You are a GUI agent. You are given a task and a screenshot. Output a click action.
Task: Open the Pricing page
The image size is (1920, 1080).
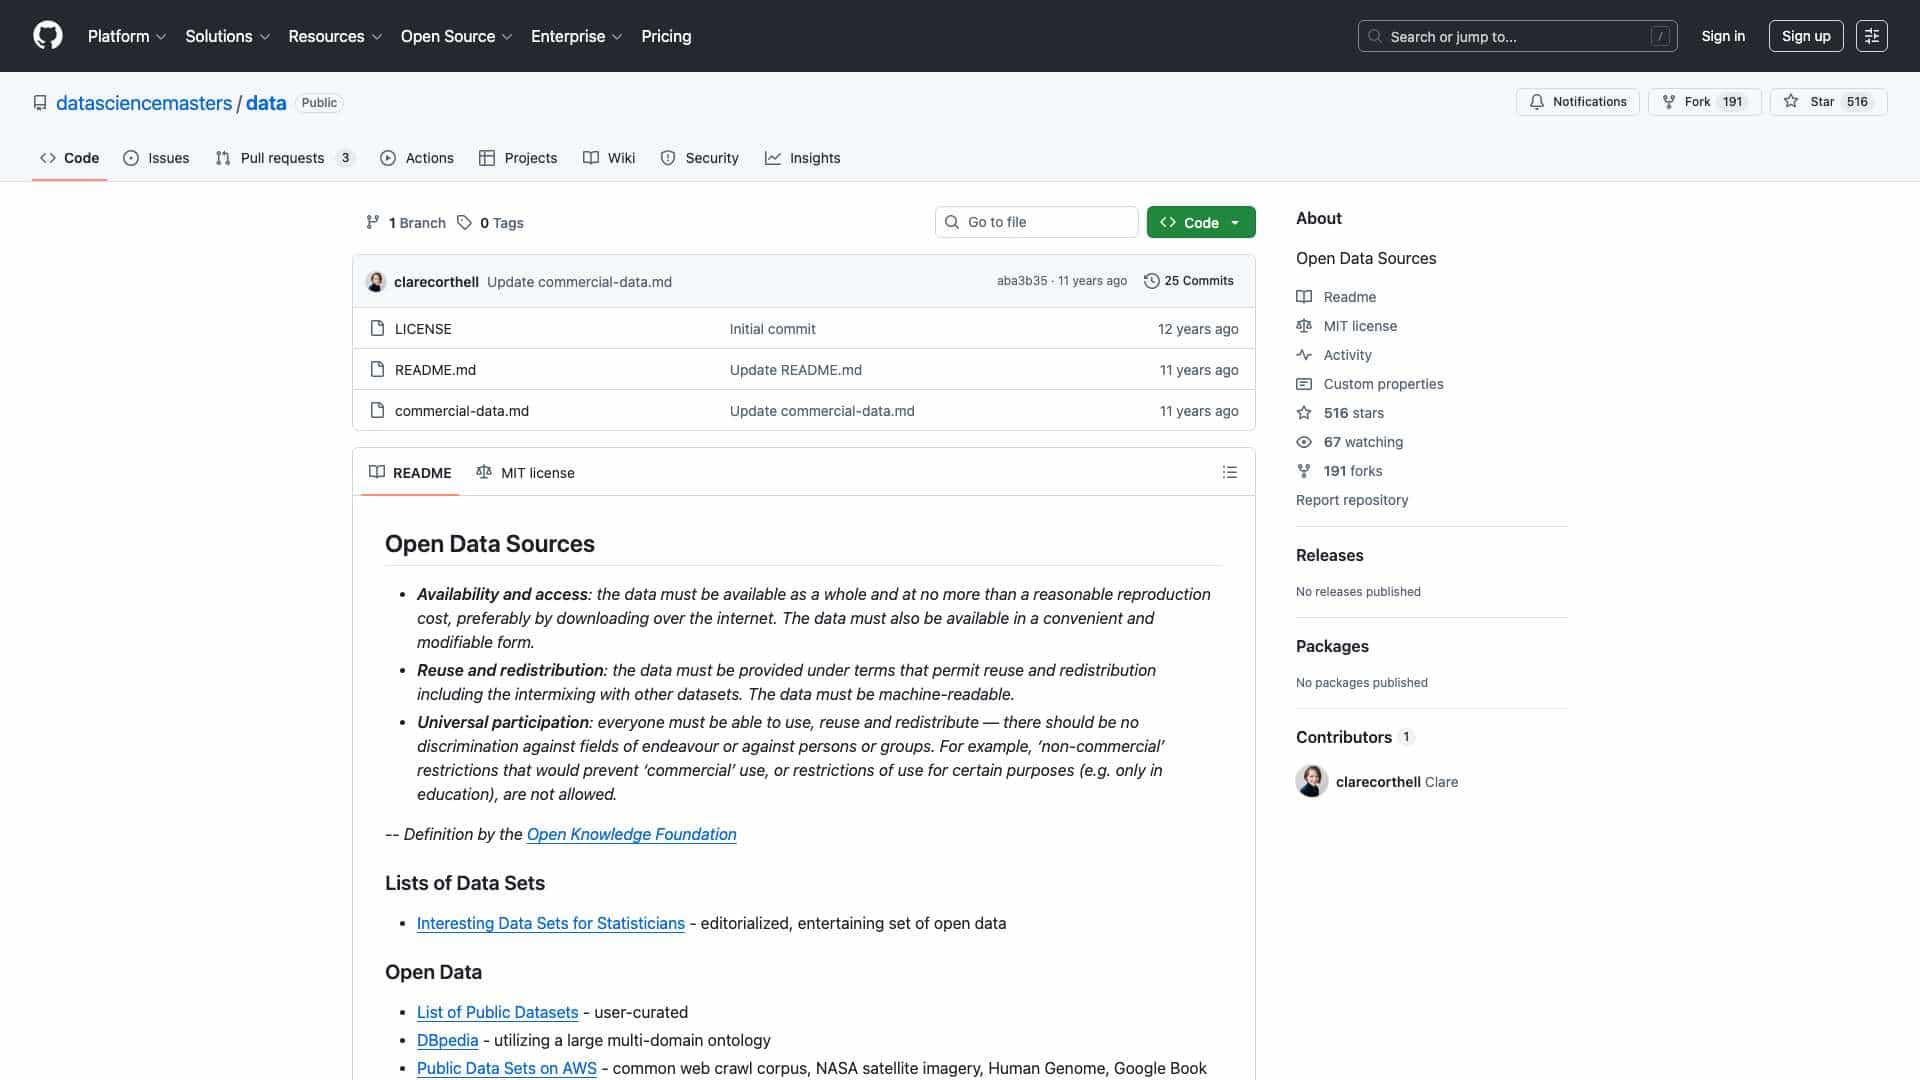666,36
